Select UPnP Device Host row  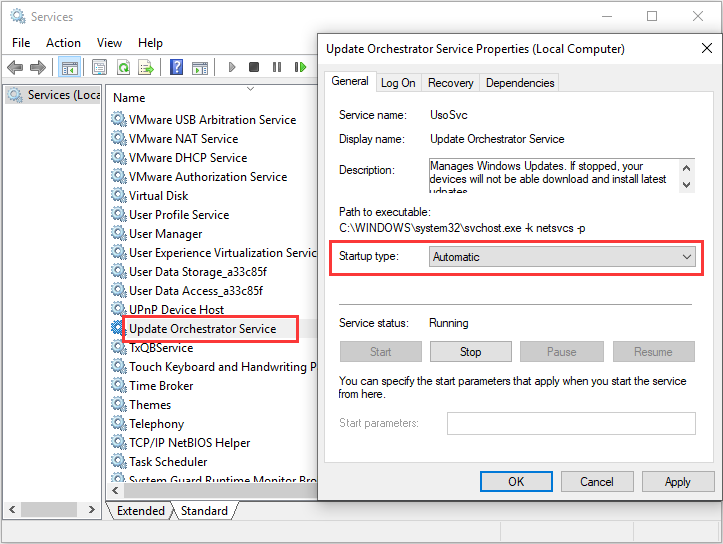point(177,309)
